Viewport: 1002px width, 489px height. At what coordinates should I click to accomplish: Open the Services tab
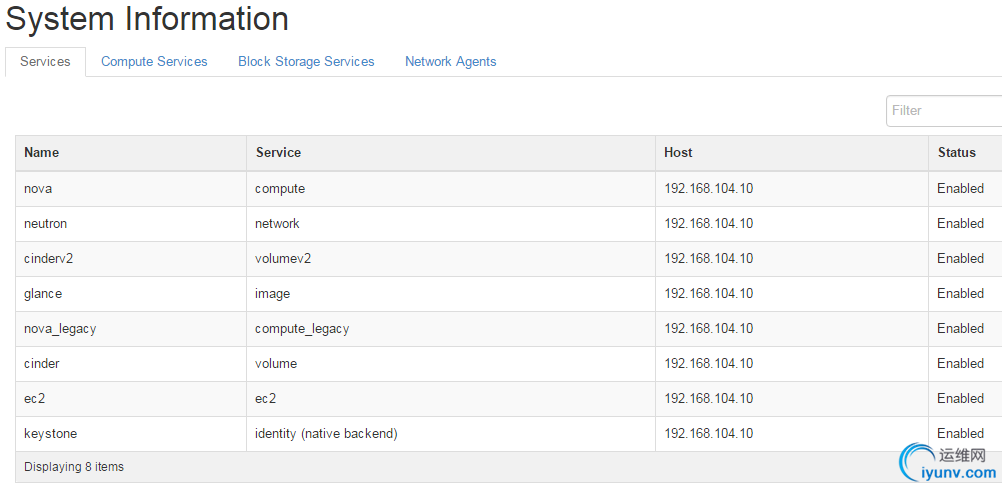coord(45,61)
